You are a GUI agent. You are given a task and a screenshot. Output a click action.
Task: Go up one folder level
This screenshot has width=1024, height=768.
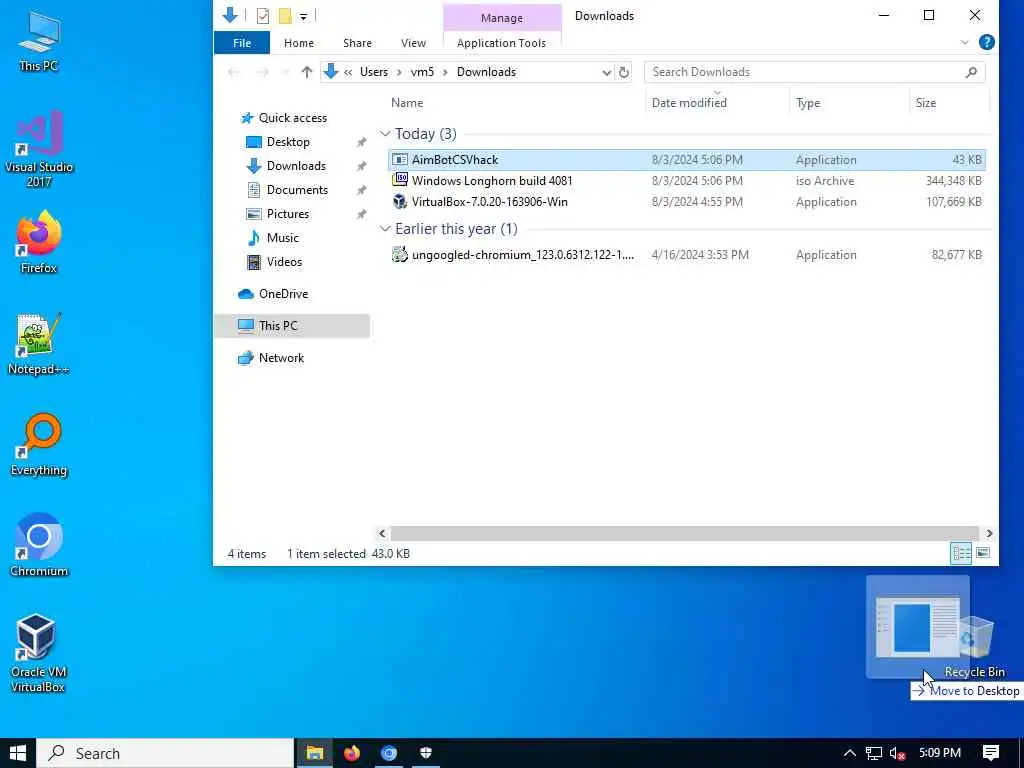point(306,72)
